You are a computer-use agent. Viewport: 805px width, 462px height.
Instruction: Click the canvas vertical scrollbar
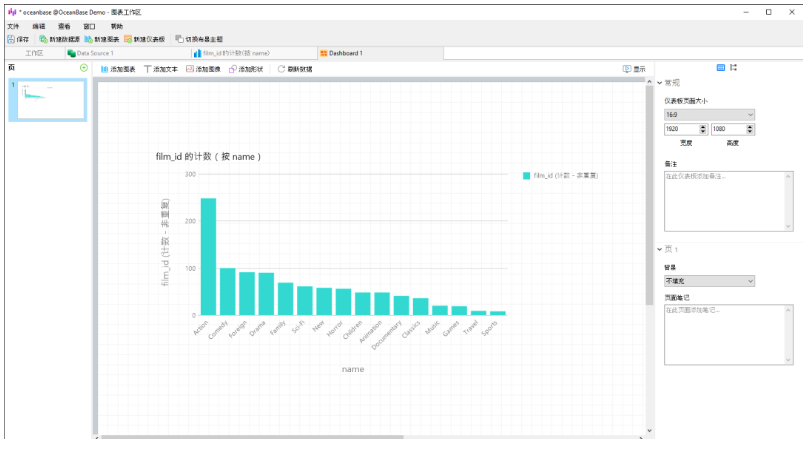click(649, 195)
